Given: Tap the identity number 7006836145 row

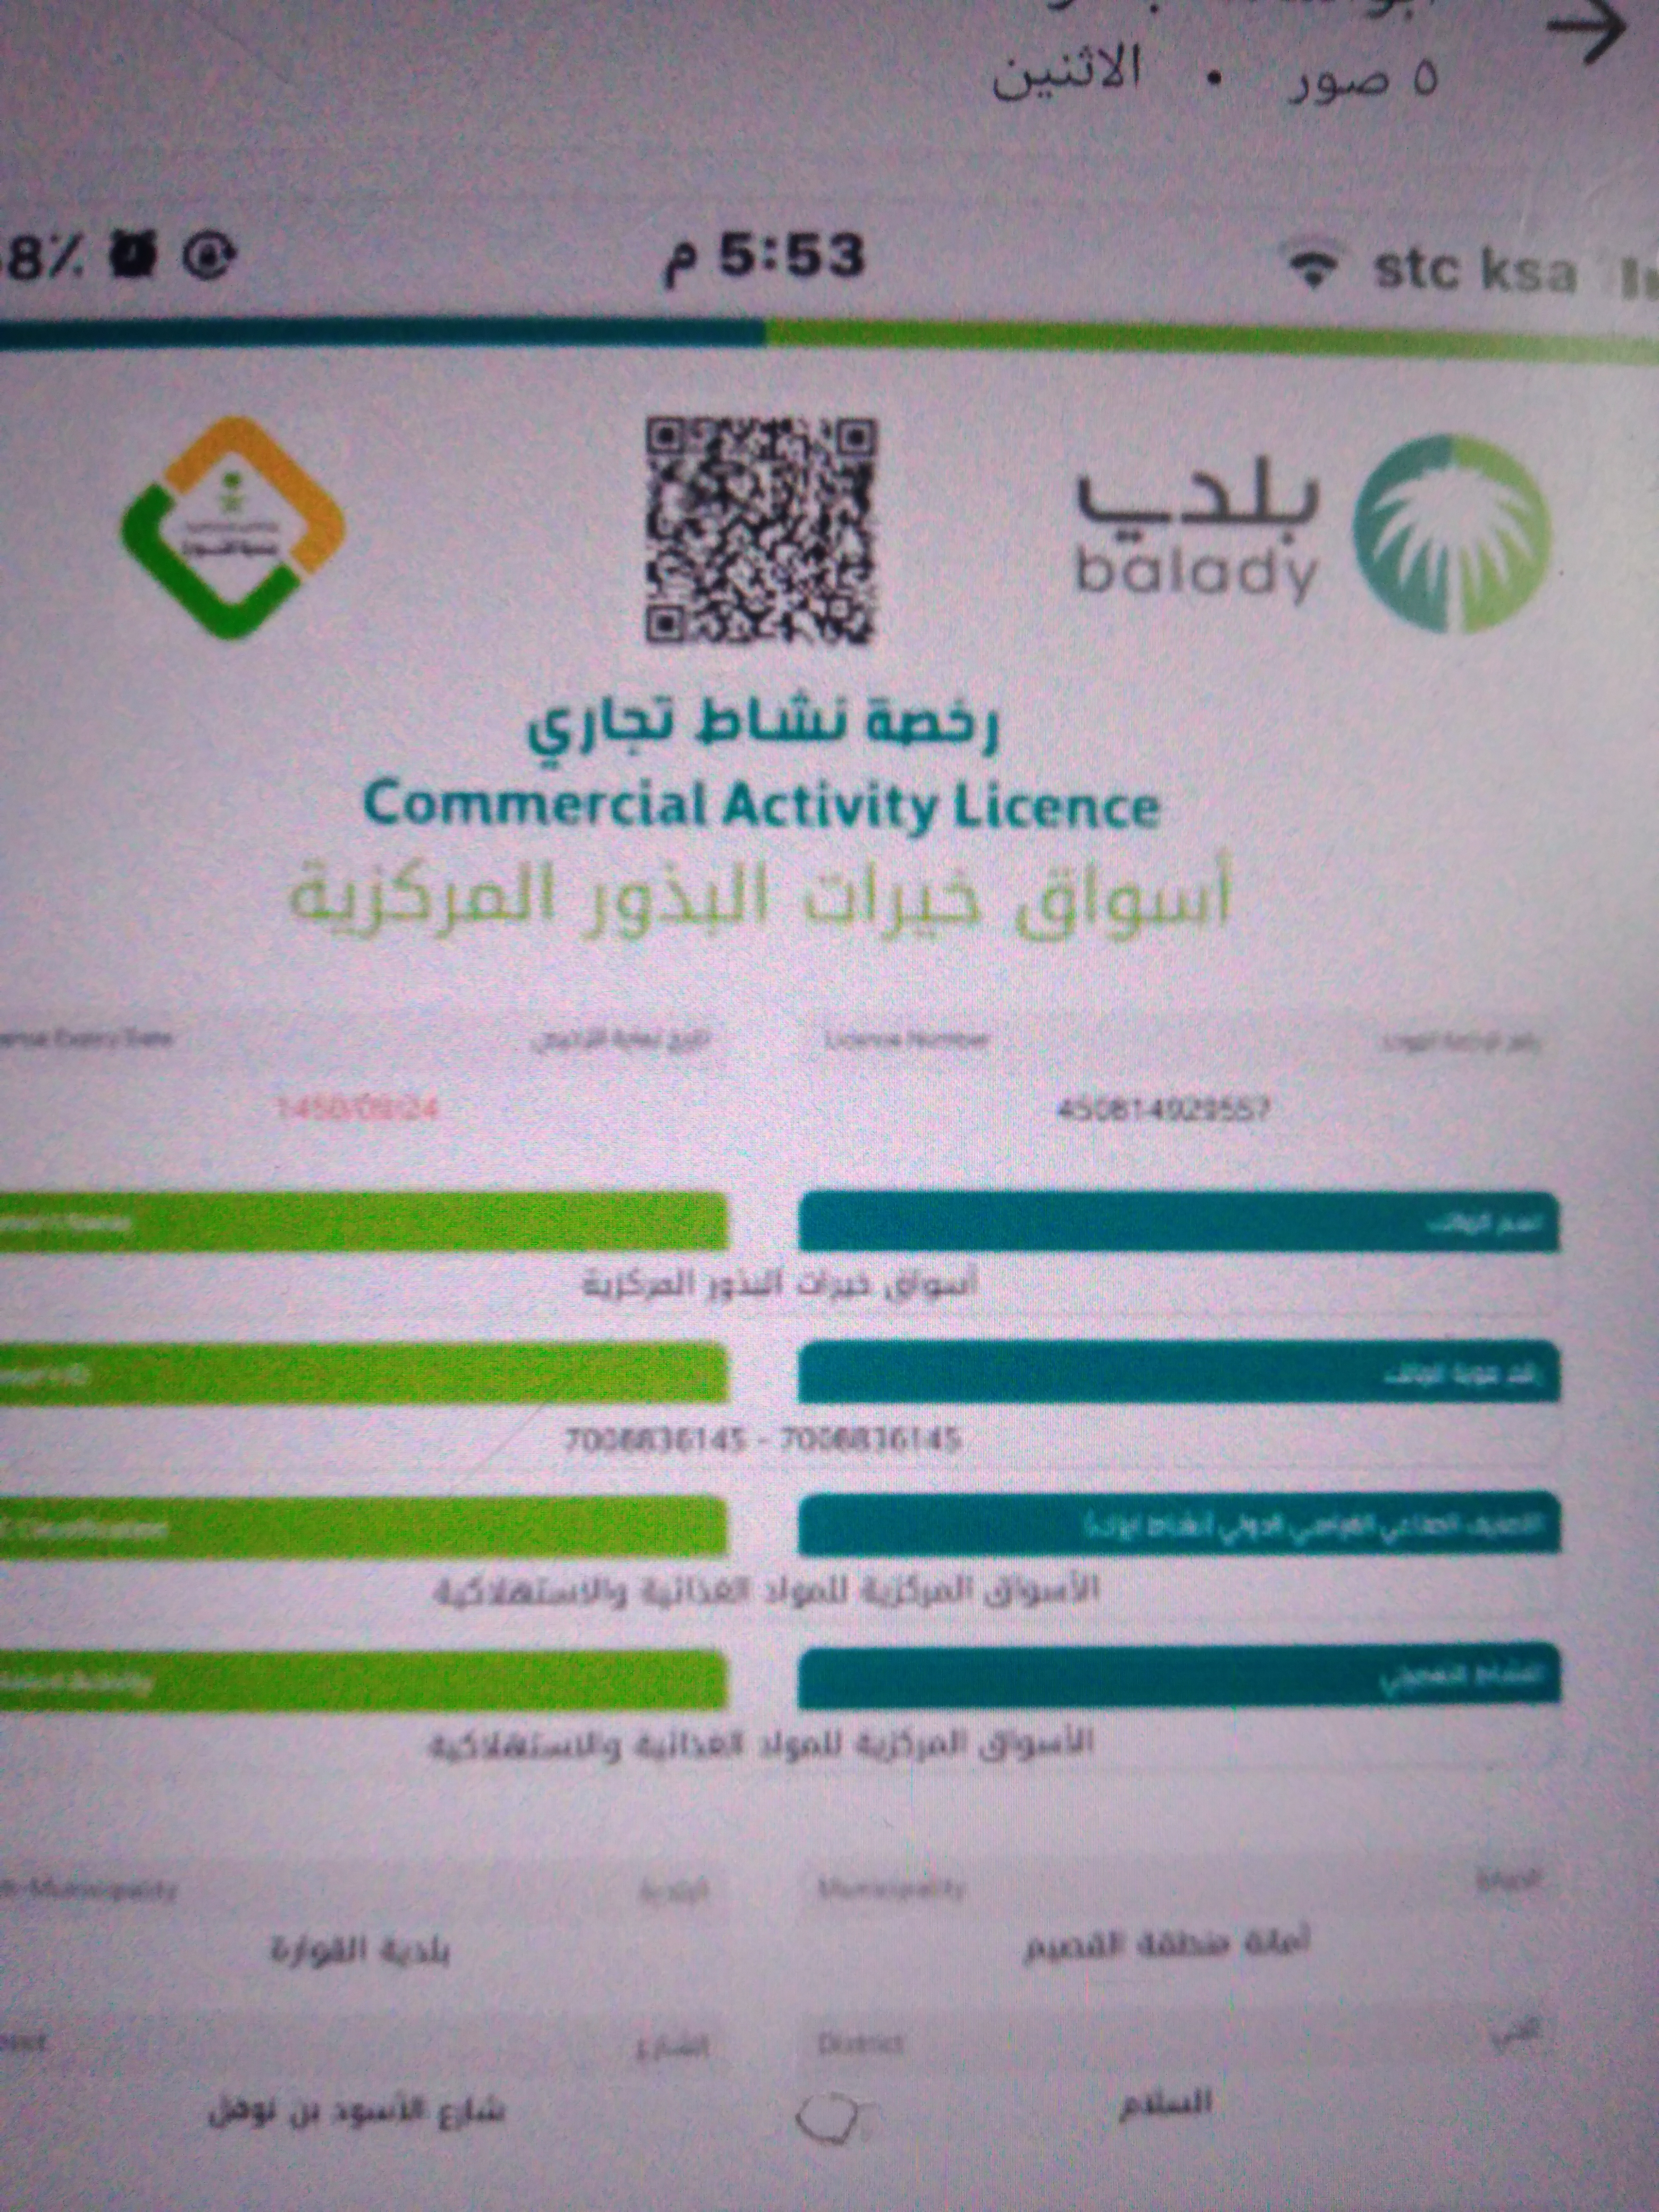Looking at the screenshot, I should click(762, 1439).
